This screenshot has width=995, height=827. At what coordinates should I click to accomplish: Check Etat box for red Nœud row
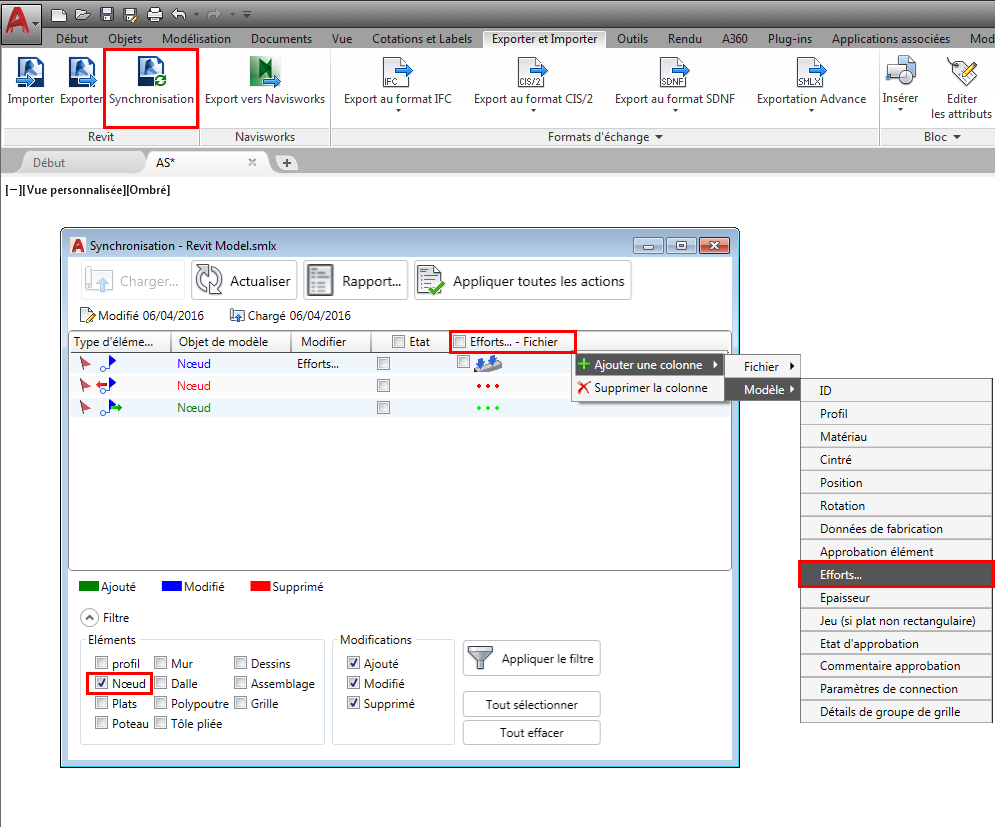(383, 385)
